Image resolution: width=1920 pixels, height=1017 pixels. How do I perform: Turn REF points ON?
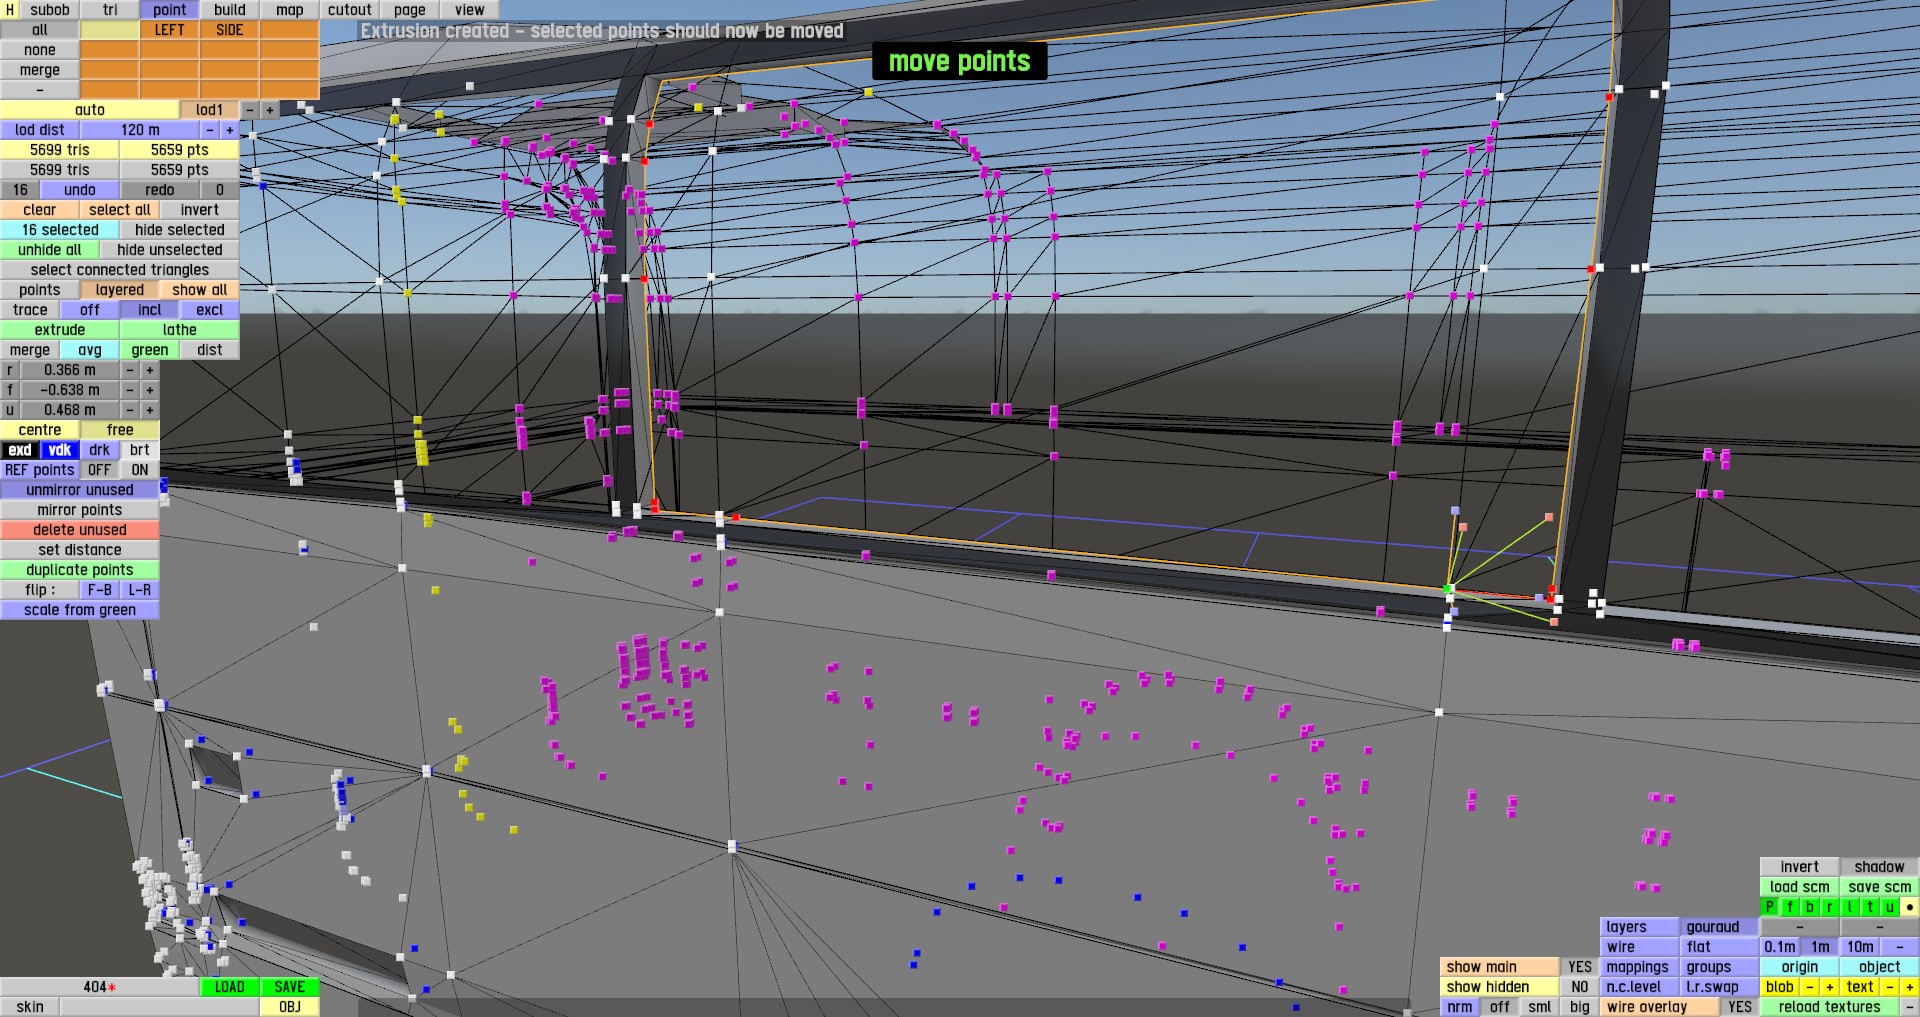point(140,470)
